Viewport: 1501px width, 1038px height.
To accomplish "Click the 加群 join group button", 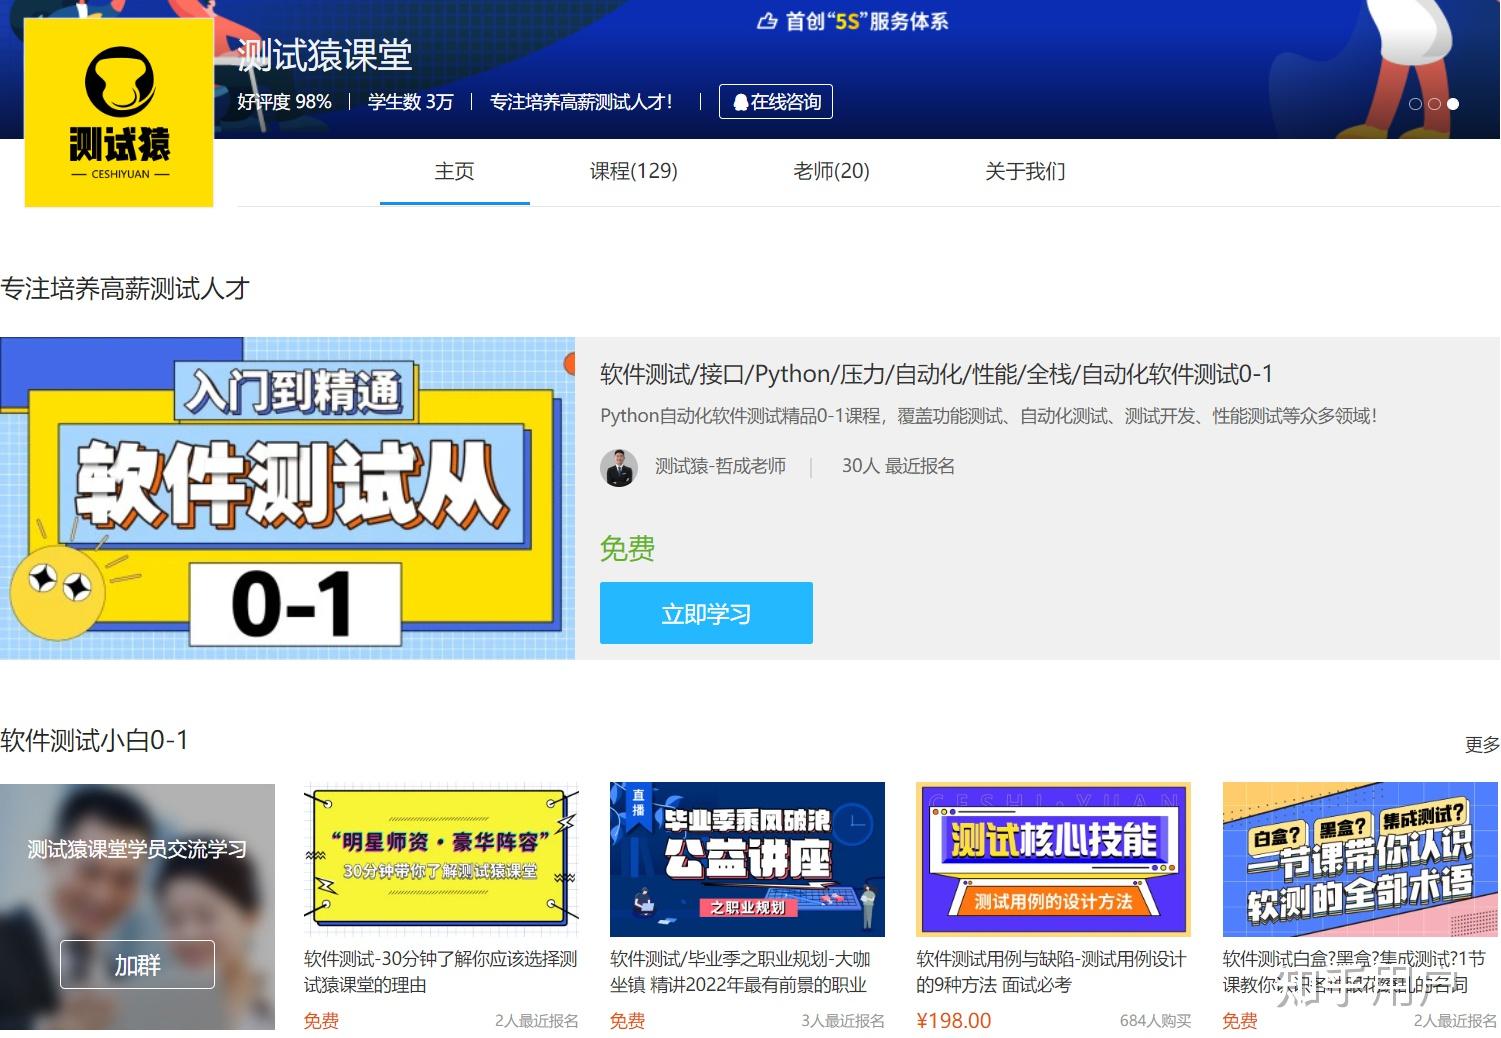I will 137,964.
